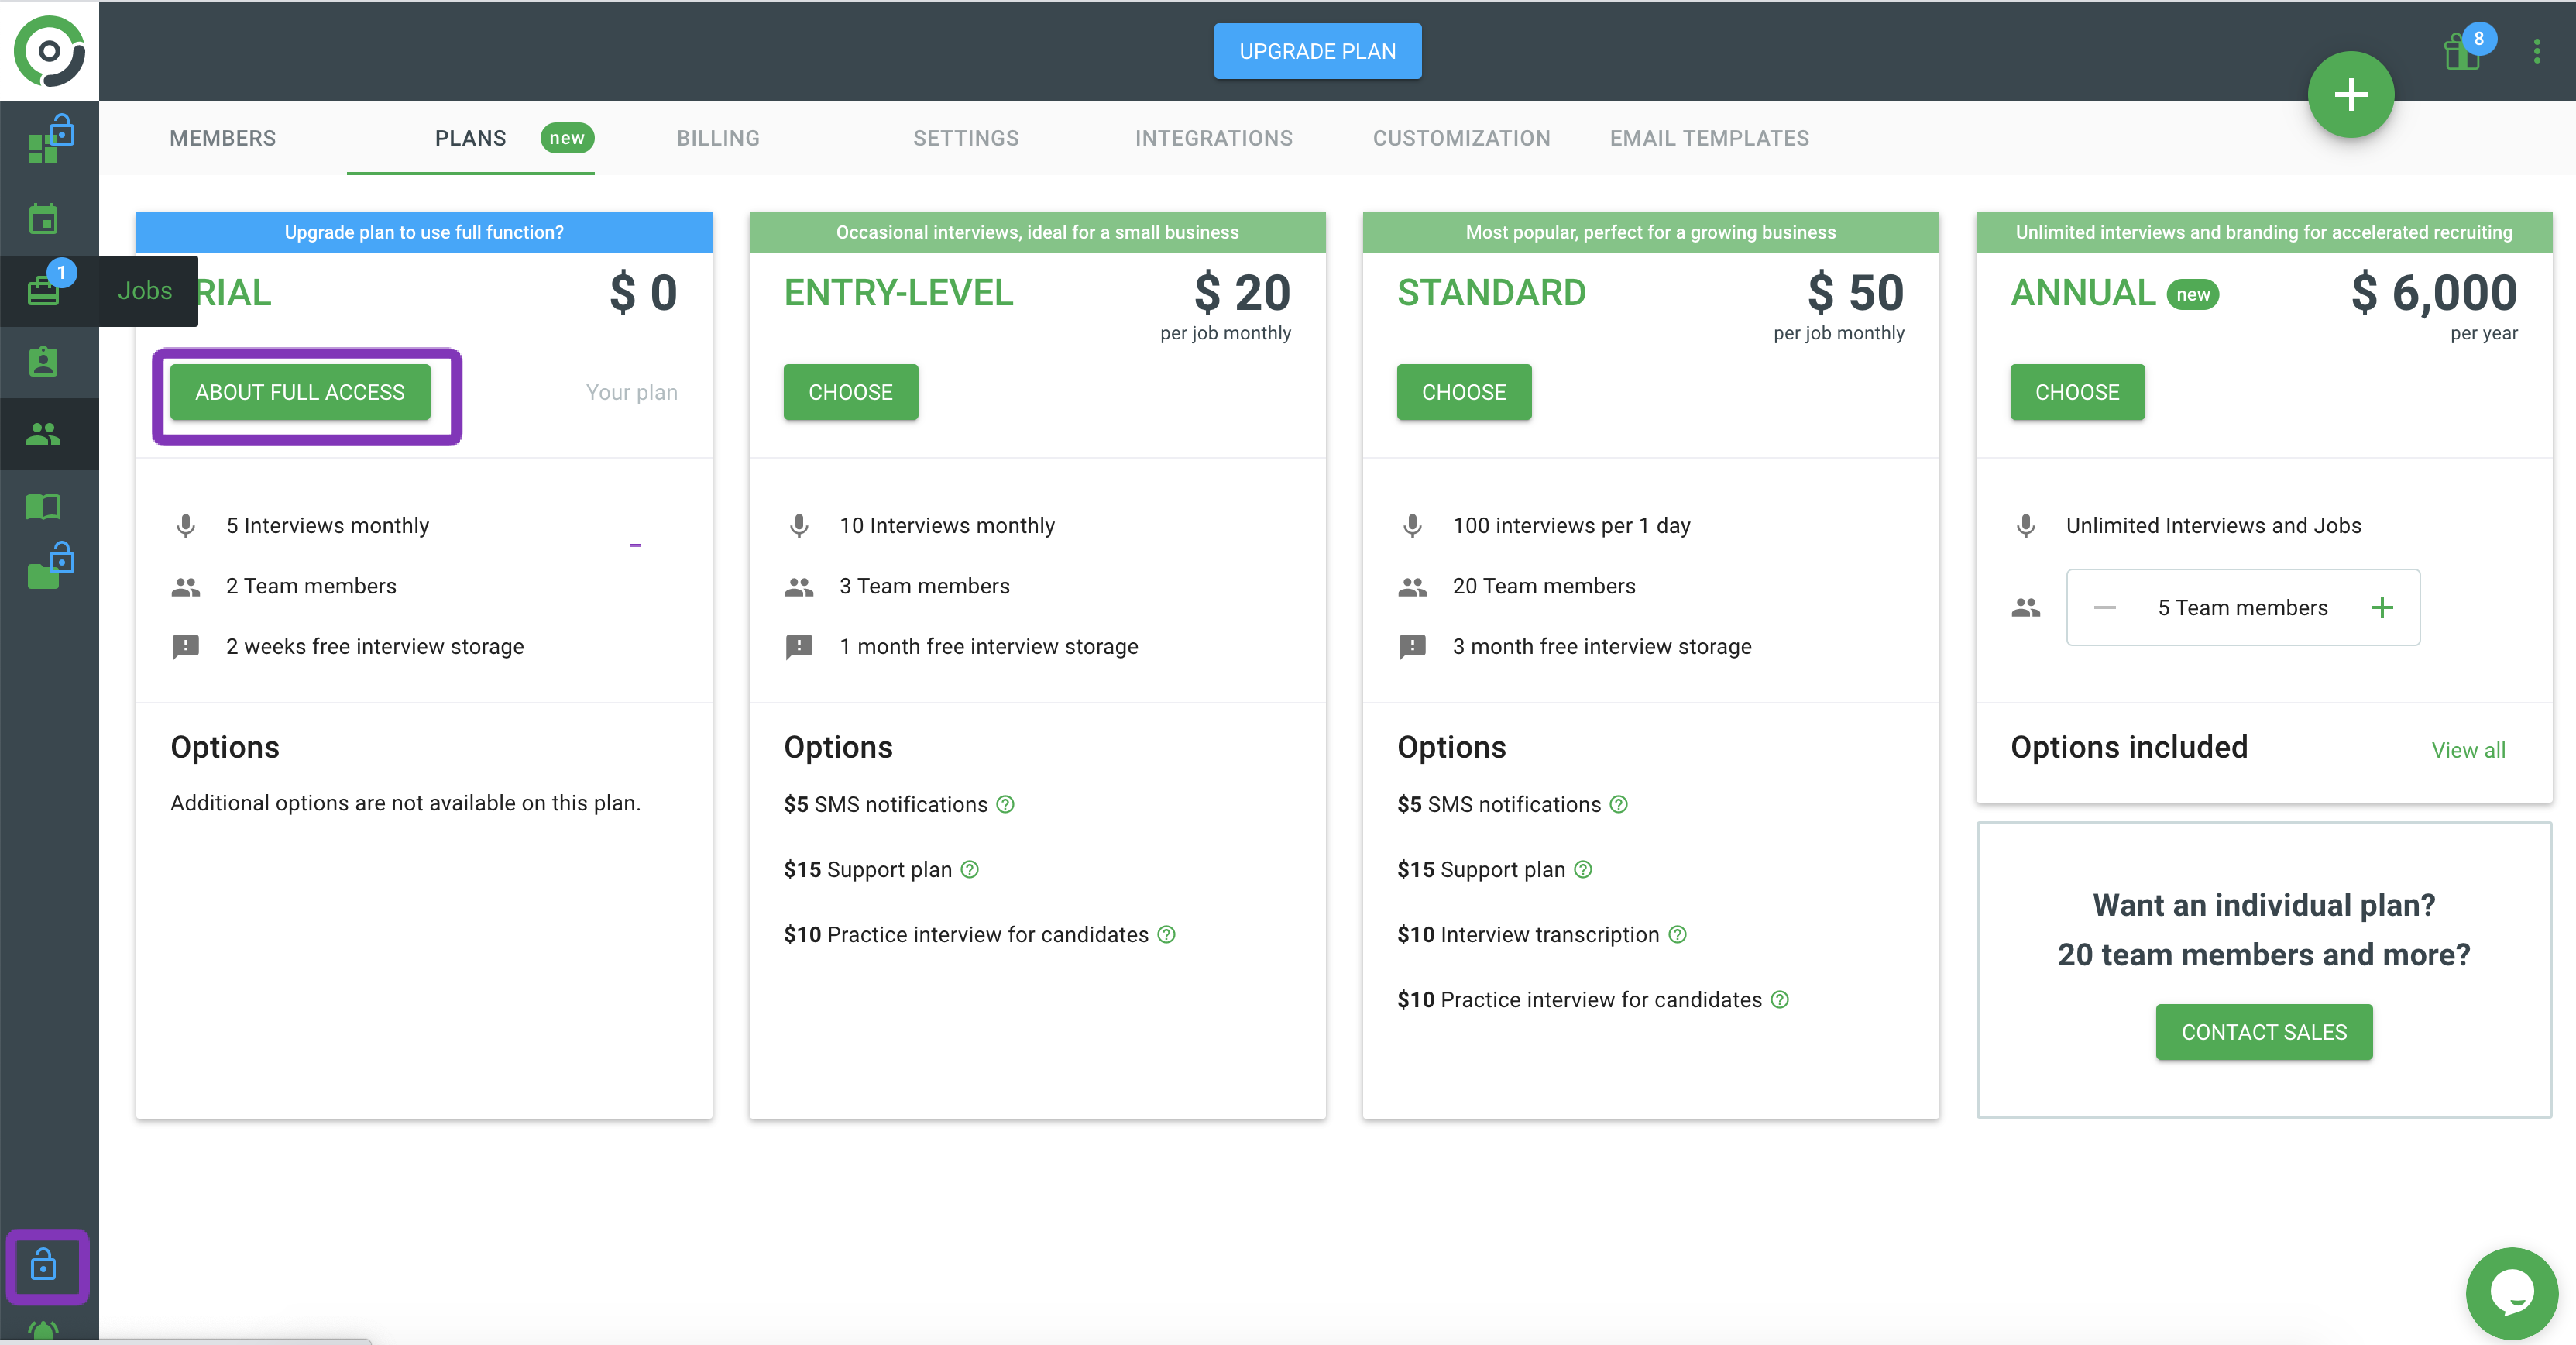Click the Contact Sales button

coord(2263,1032)
